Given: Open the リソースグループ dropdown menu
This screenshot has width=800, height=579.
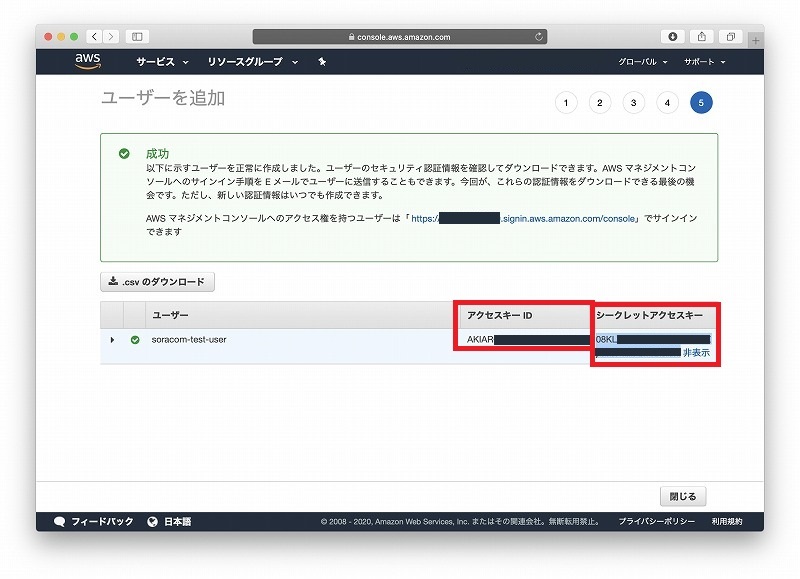Looking at the screenshot, I should (253, 62).
